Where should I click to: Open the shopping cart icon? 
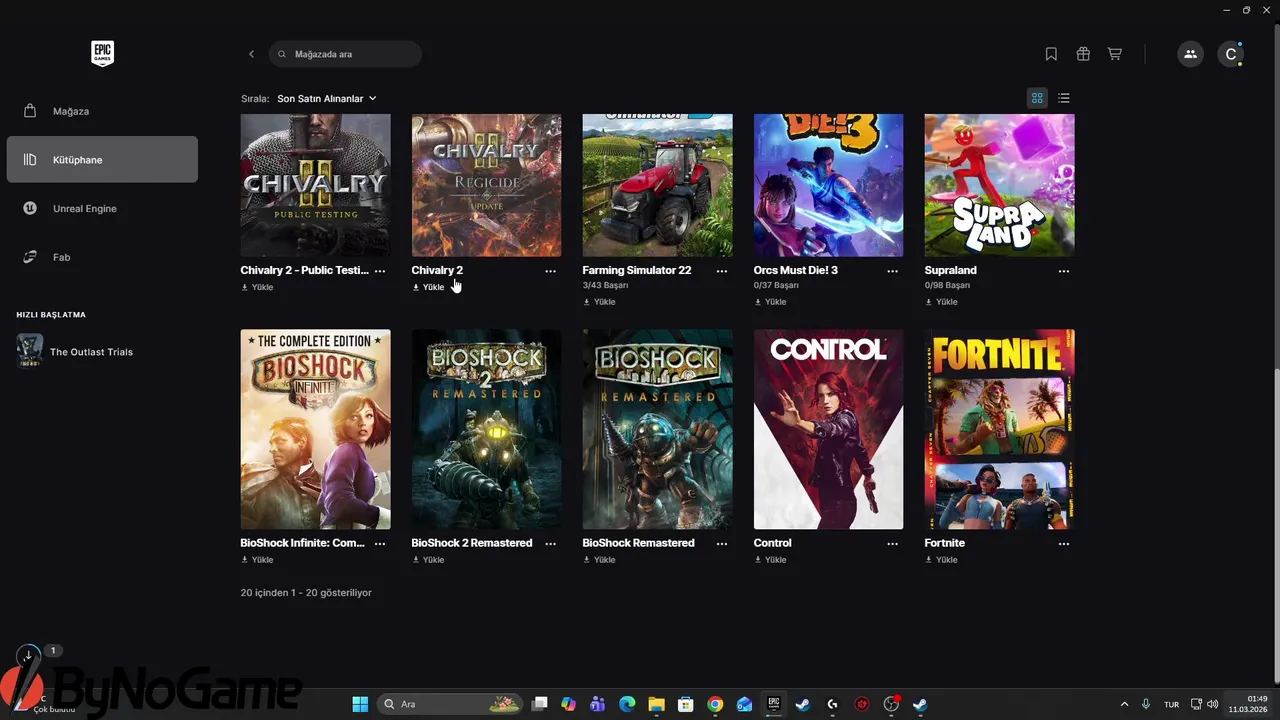[x=1114, y=54]
